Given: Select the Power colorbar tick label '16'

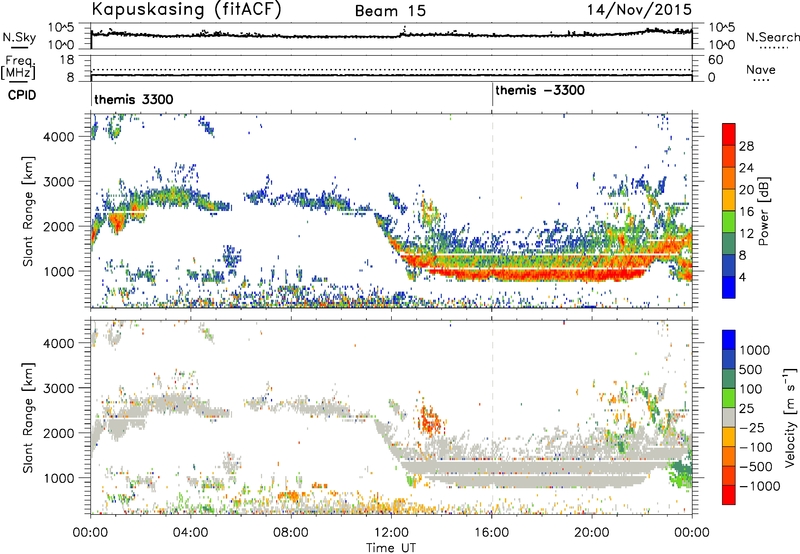Looking at the screenshot, I should click(x=746, y=212).
